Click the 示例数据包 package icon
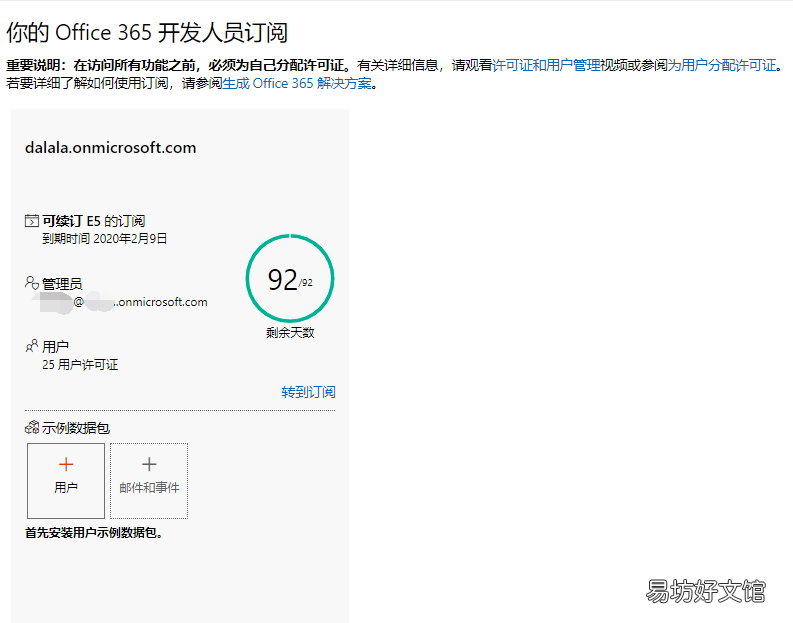793x623 pixels. pyautogui.click(x=31, y=428)
